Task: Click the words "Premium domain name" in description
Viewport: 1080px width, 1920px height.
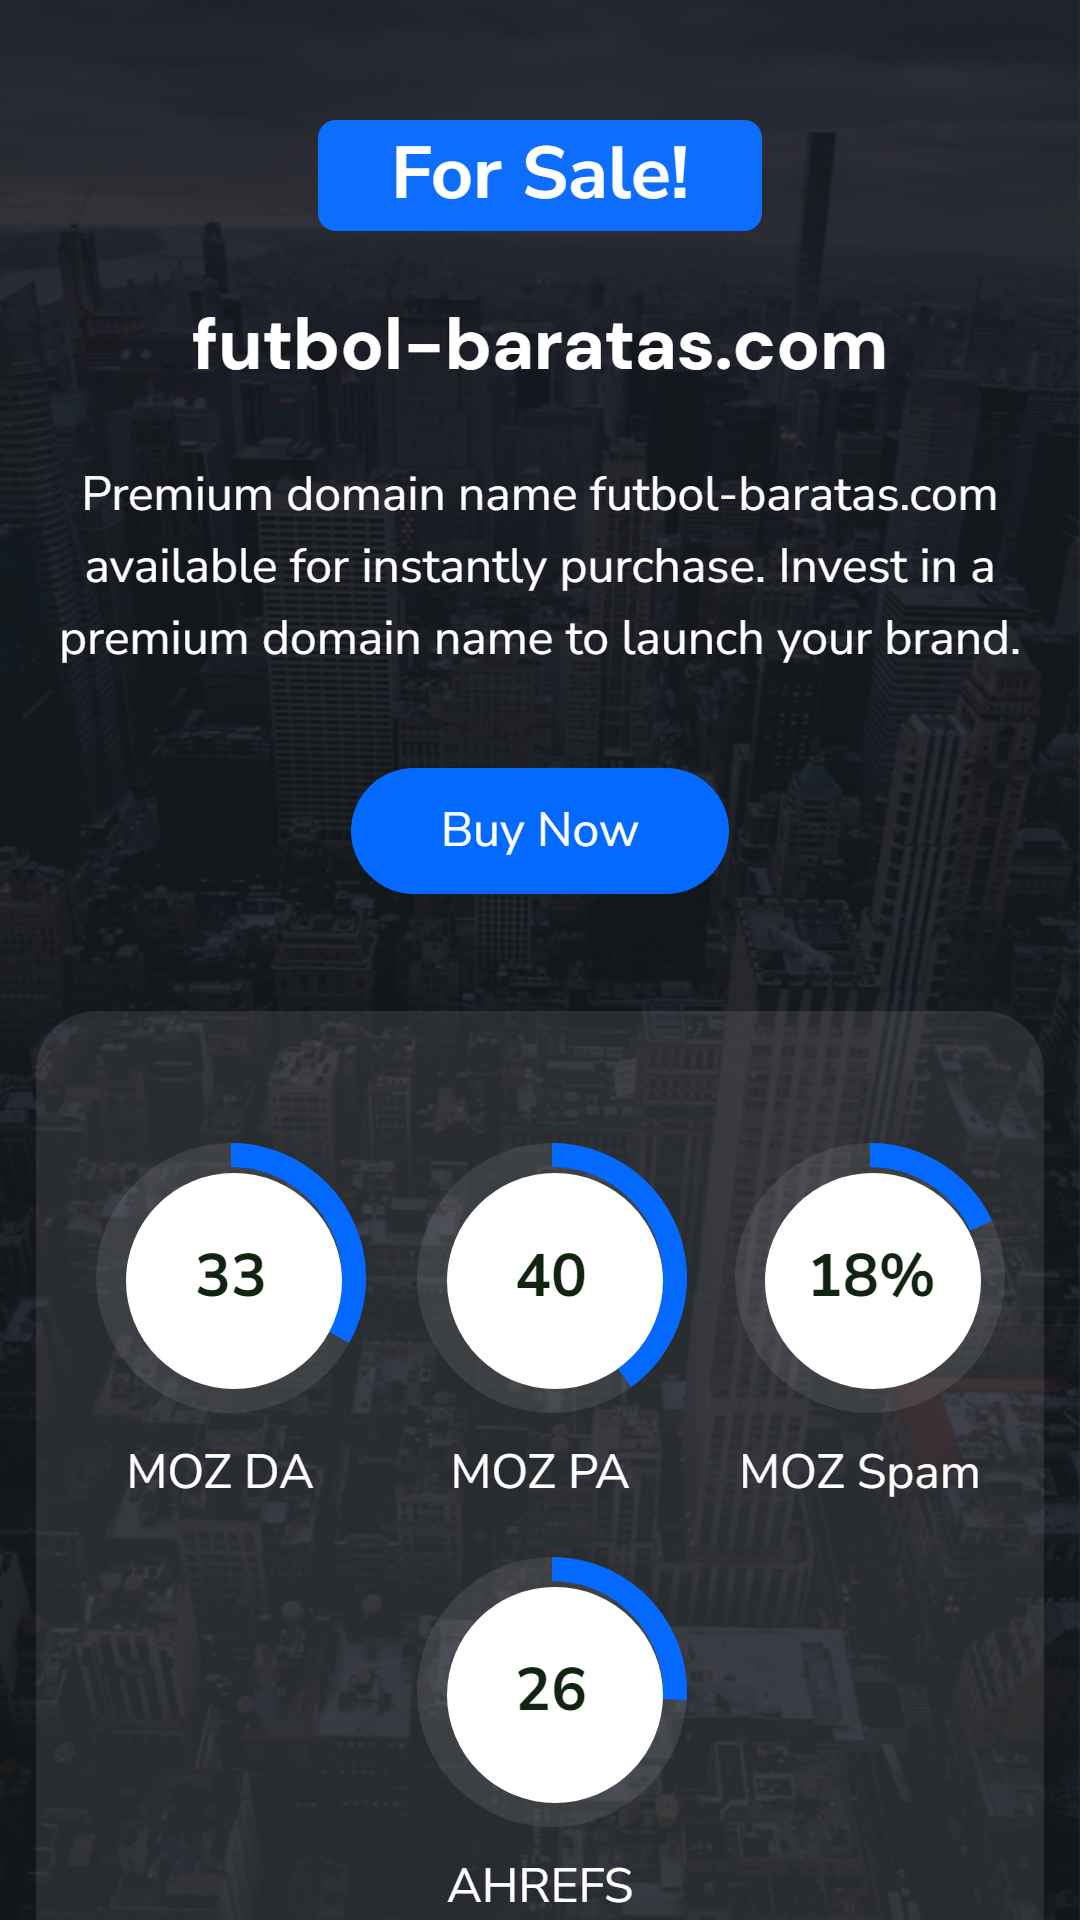Action: pyautogui.click(x=329, y=495)
